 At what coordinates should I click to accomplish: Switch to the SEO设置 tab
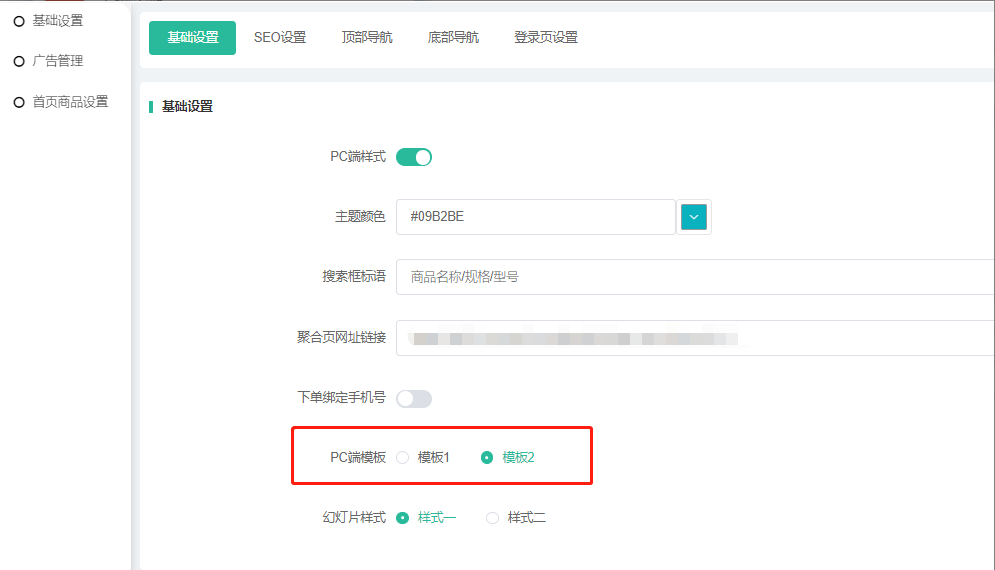pos(280,38)
